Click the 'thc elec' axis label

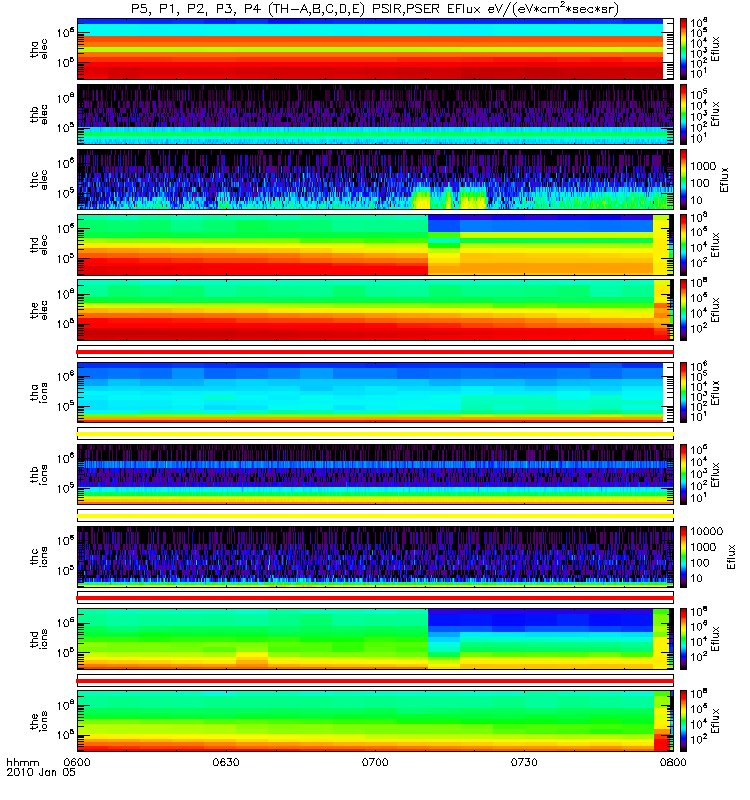(x=39, y=179)
